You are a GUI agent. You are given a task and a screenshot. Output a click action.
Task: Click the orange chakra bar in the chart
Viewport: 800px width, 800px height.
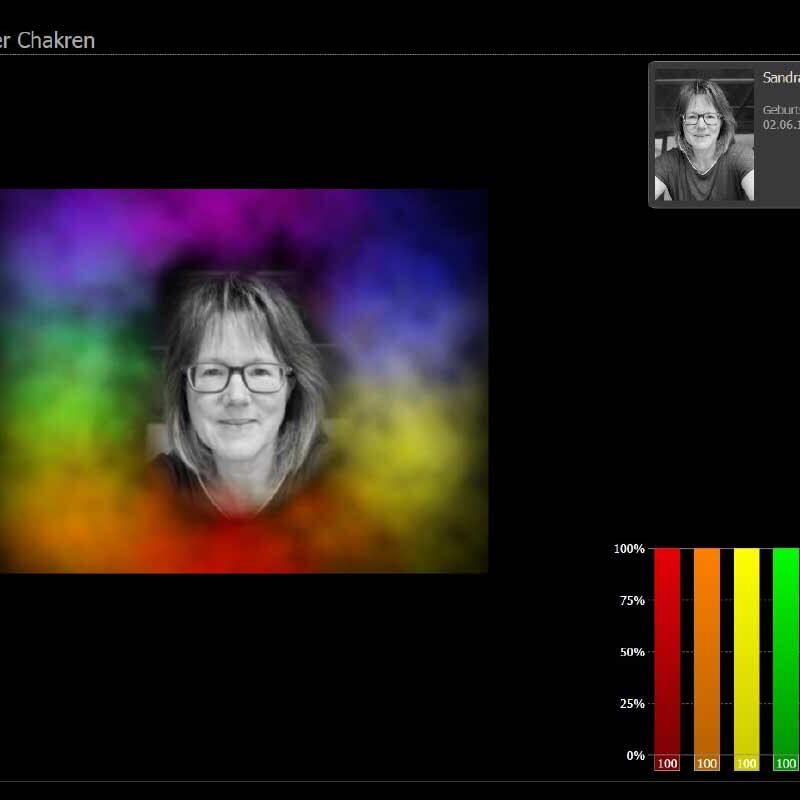point(707,650)
